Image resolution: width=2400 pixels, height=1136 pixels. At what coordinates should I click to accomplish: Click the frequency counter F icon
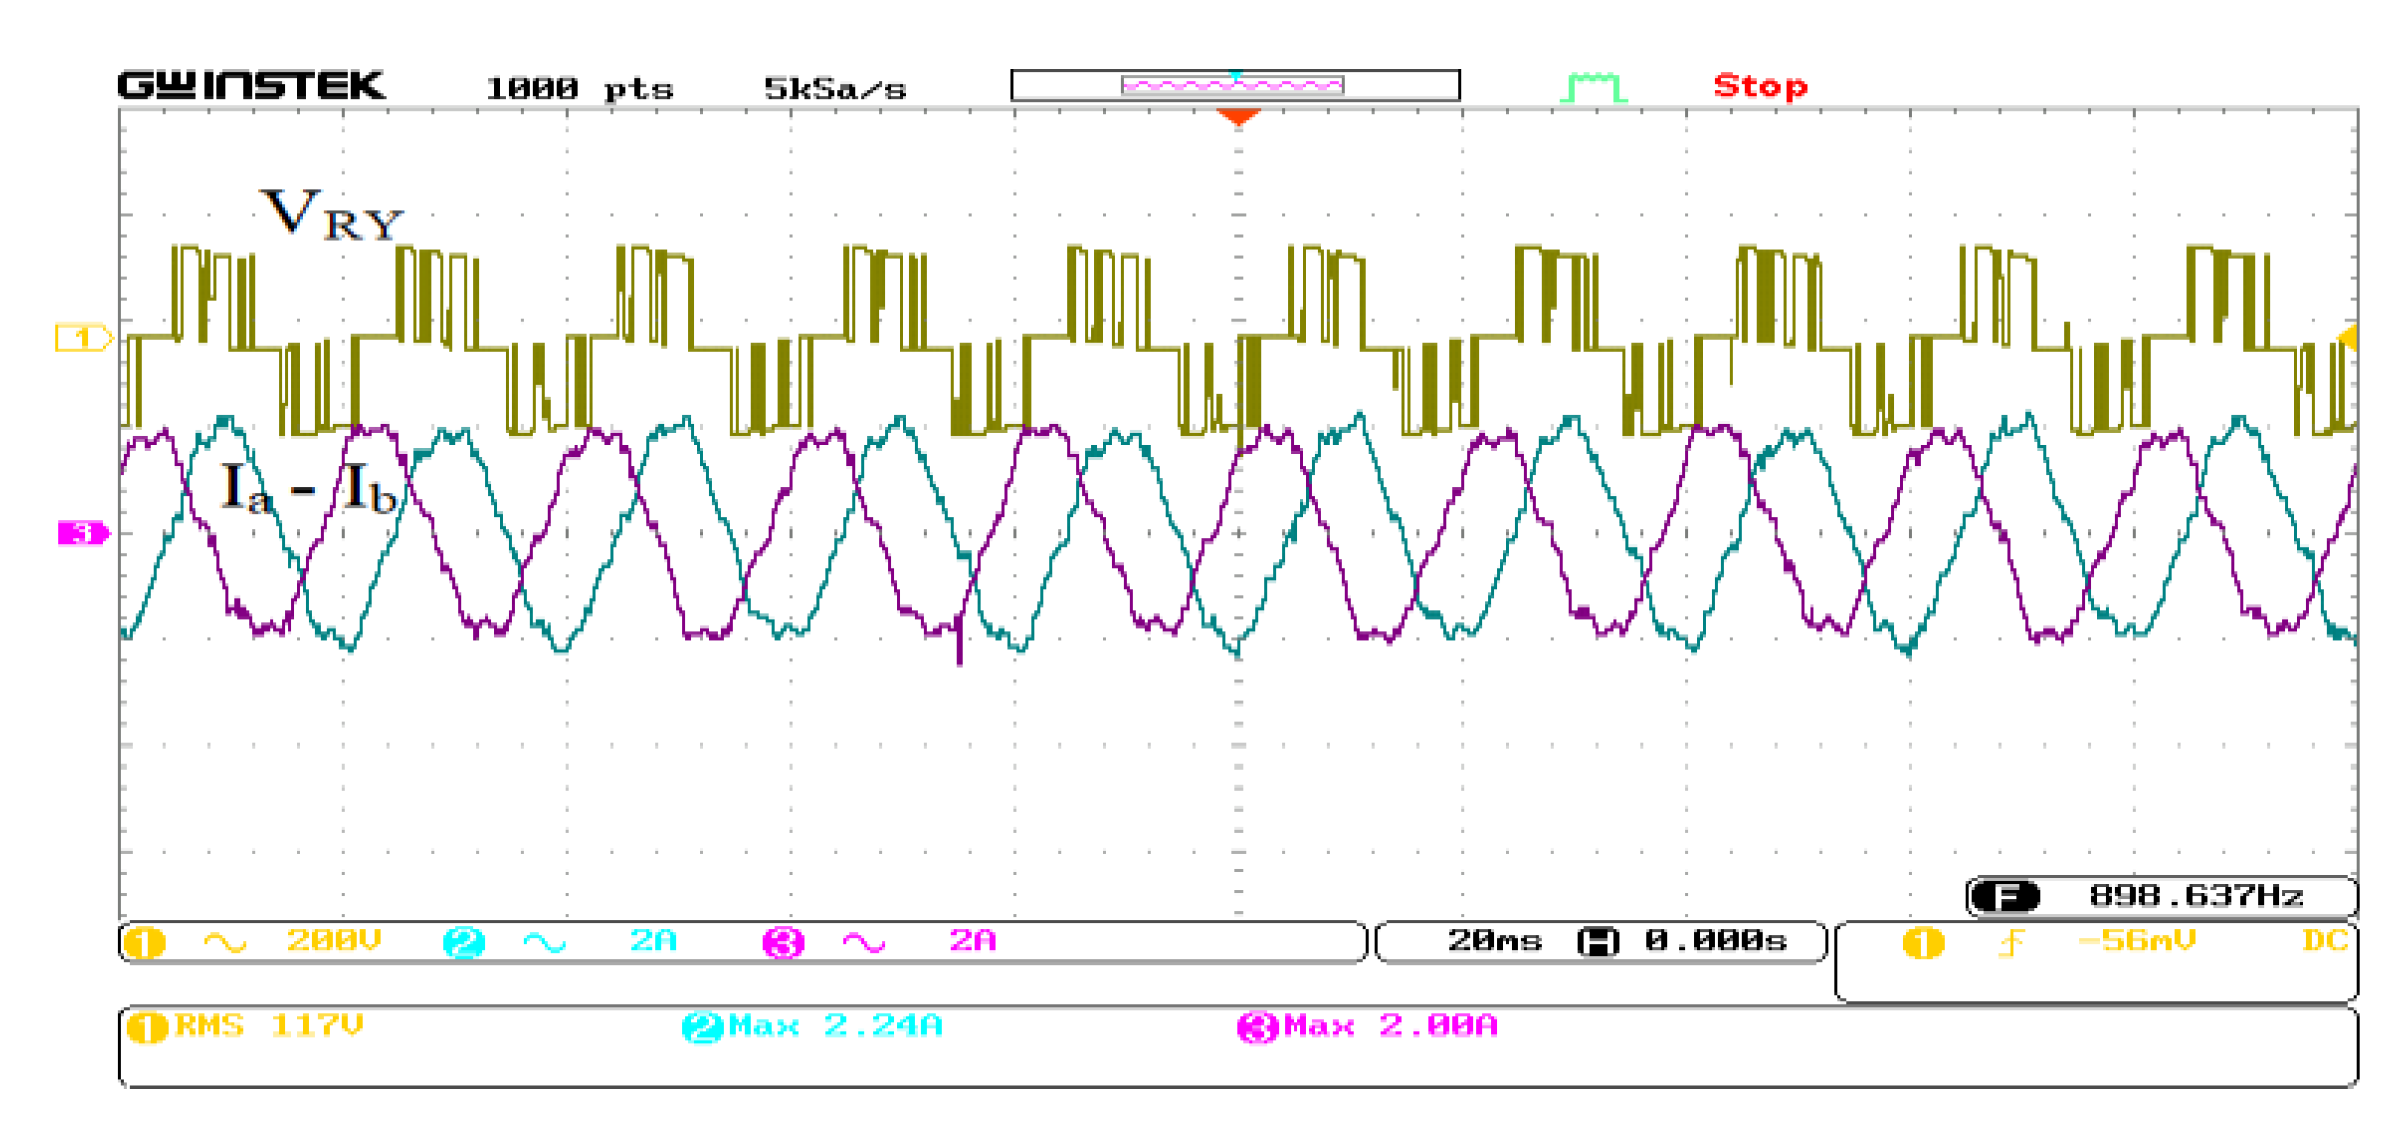pos(2005,896)
